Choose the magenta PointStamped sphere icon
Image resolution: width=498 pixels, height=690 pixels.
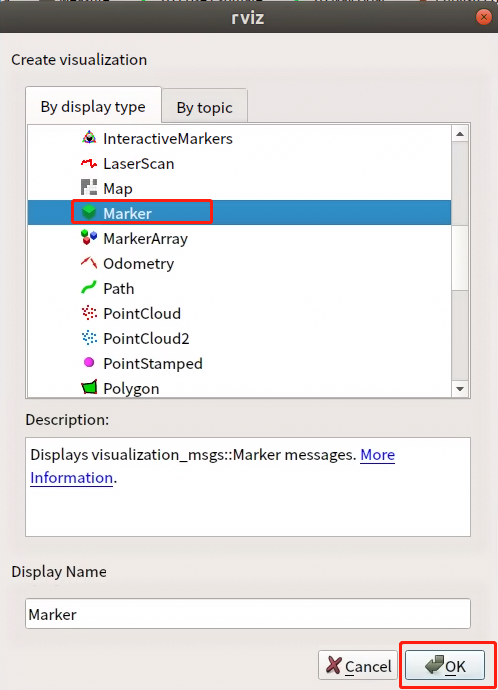tap(89, 362)
